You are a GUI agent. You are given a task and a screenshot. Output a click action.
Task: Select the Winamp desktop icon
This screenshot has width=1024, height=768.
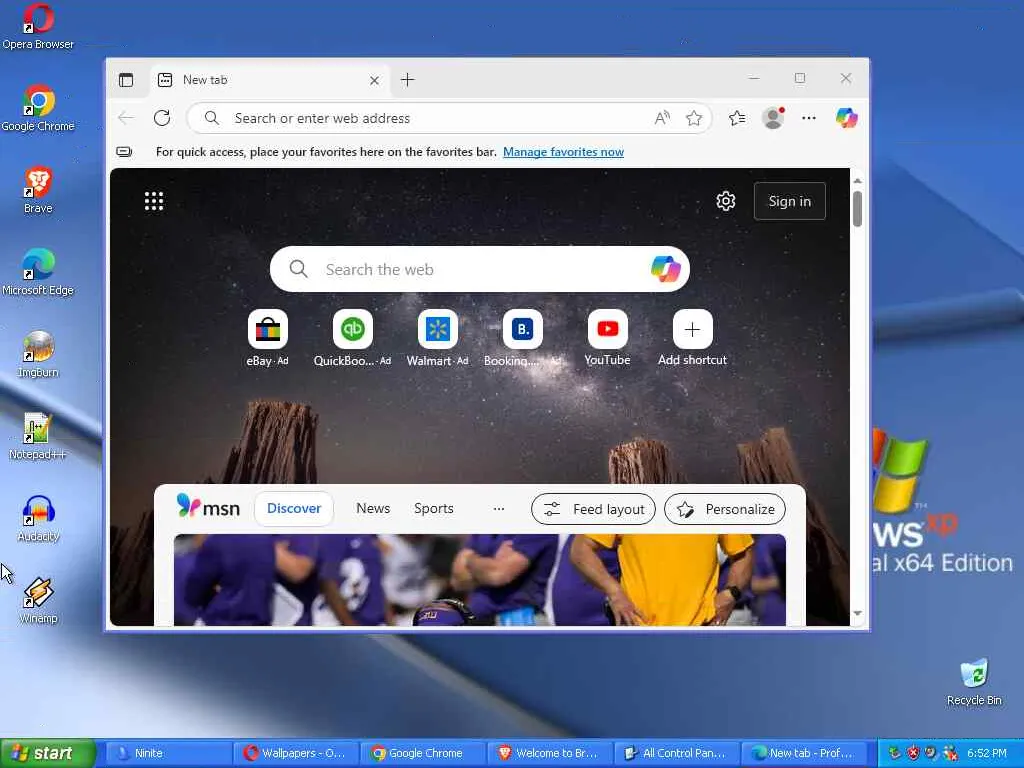[38, 601]
